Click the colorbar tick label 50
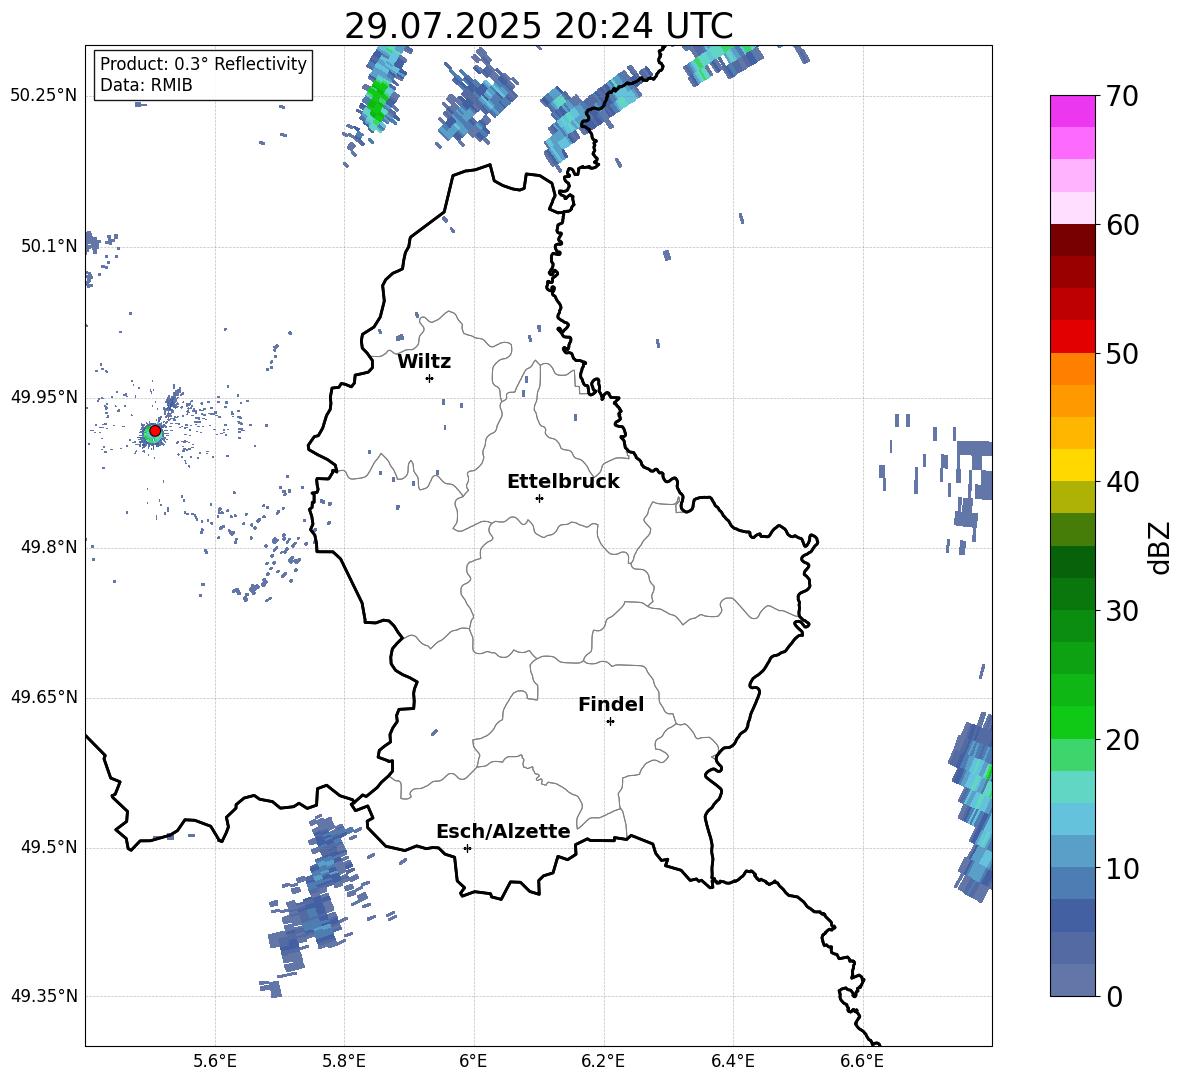 pos(1122,353)
